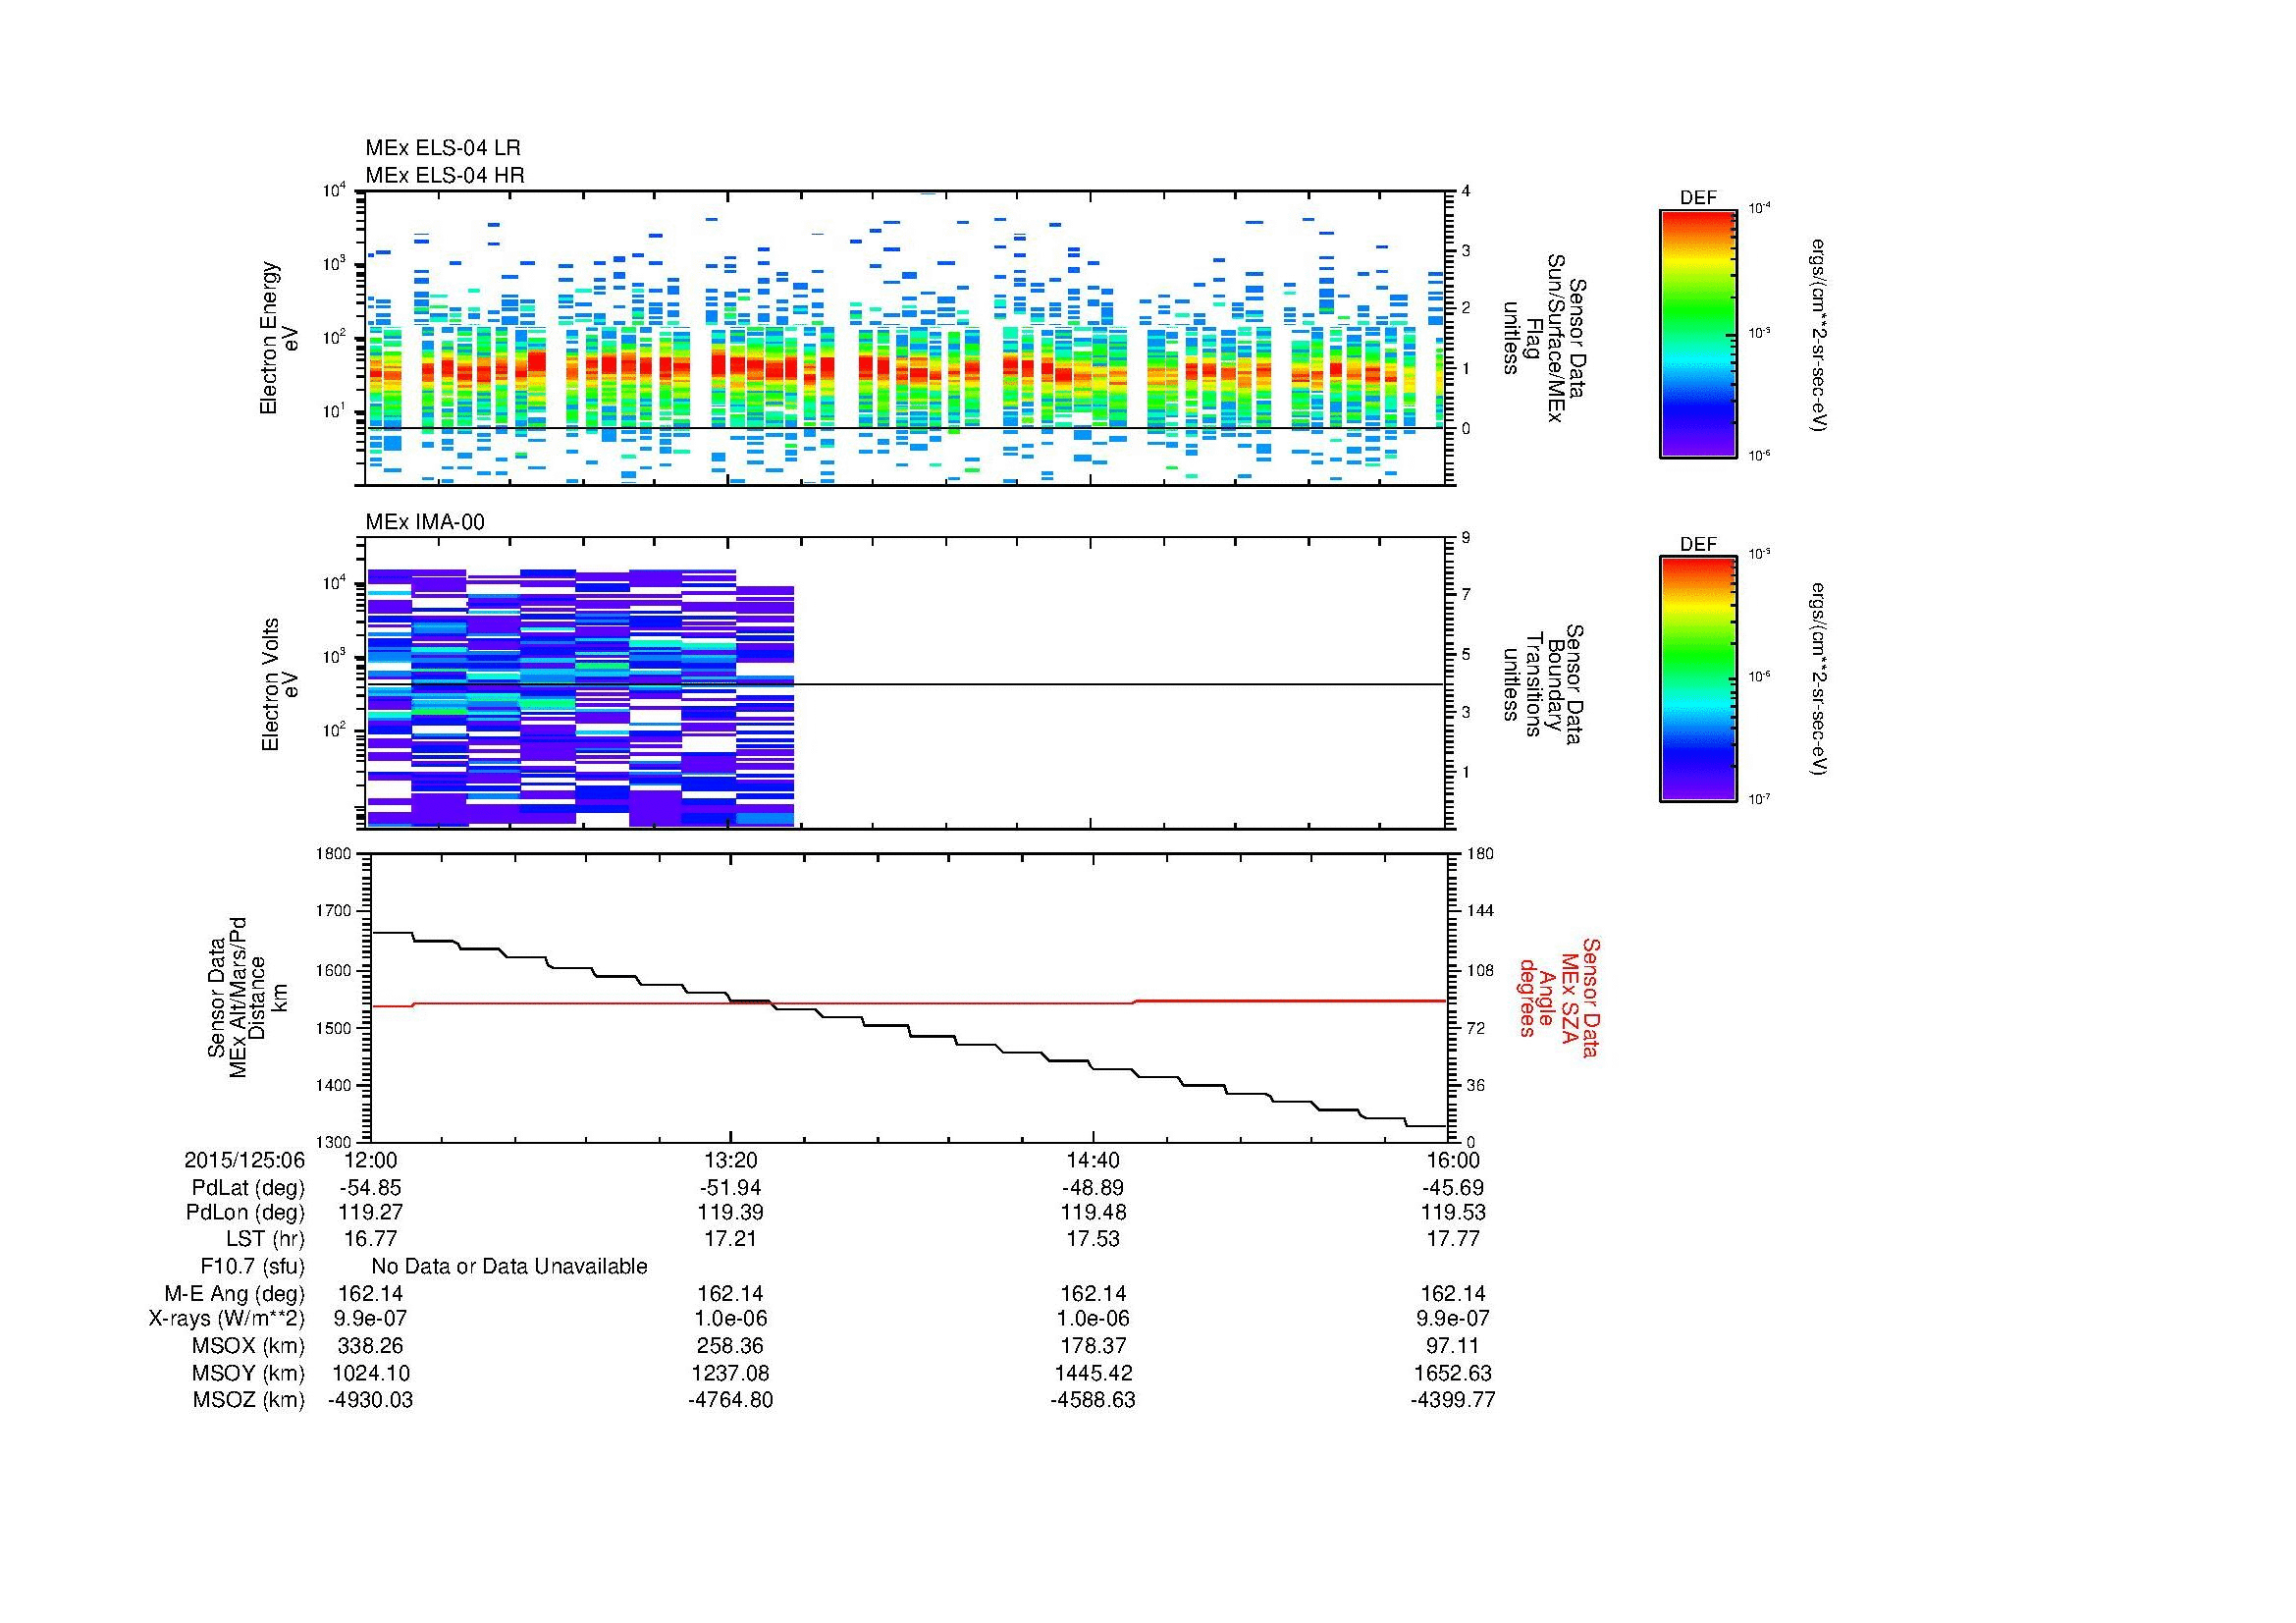Click the MEx ELS-04 LR label
This screenshot has width=2296, height=1623.
(443, 148)
